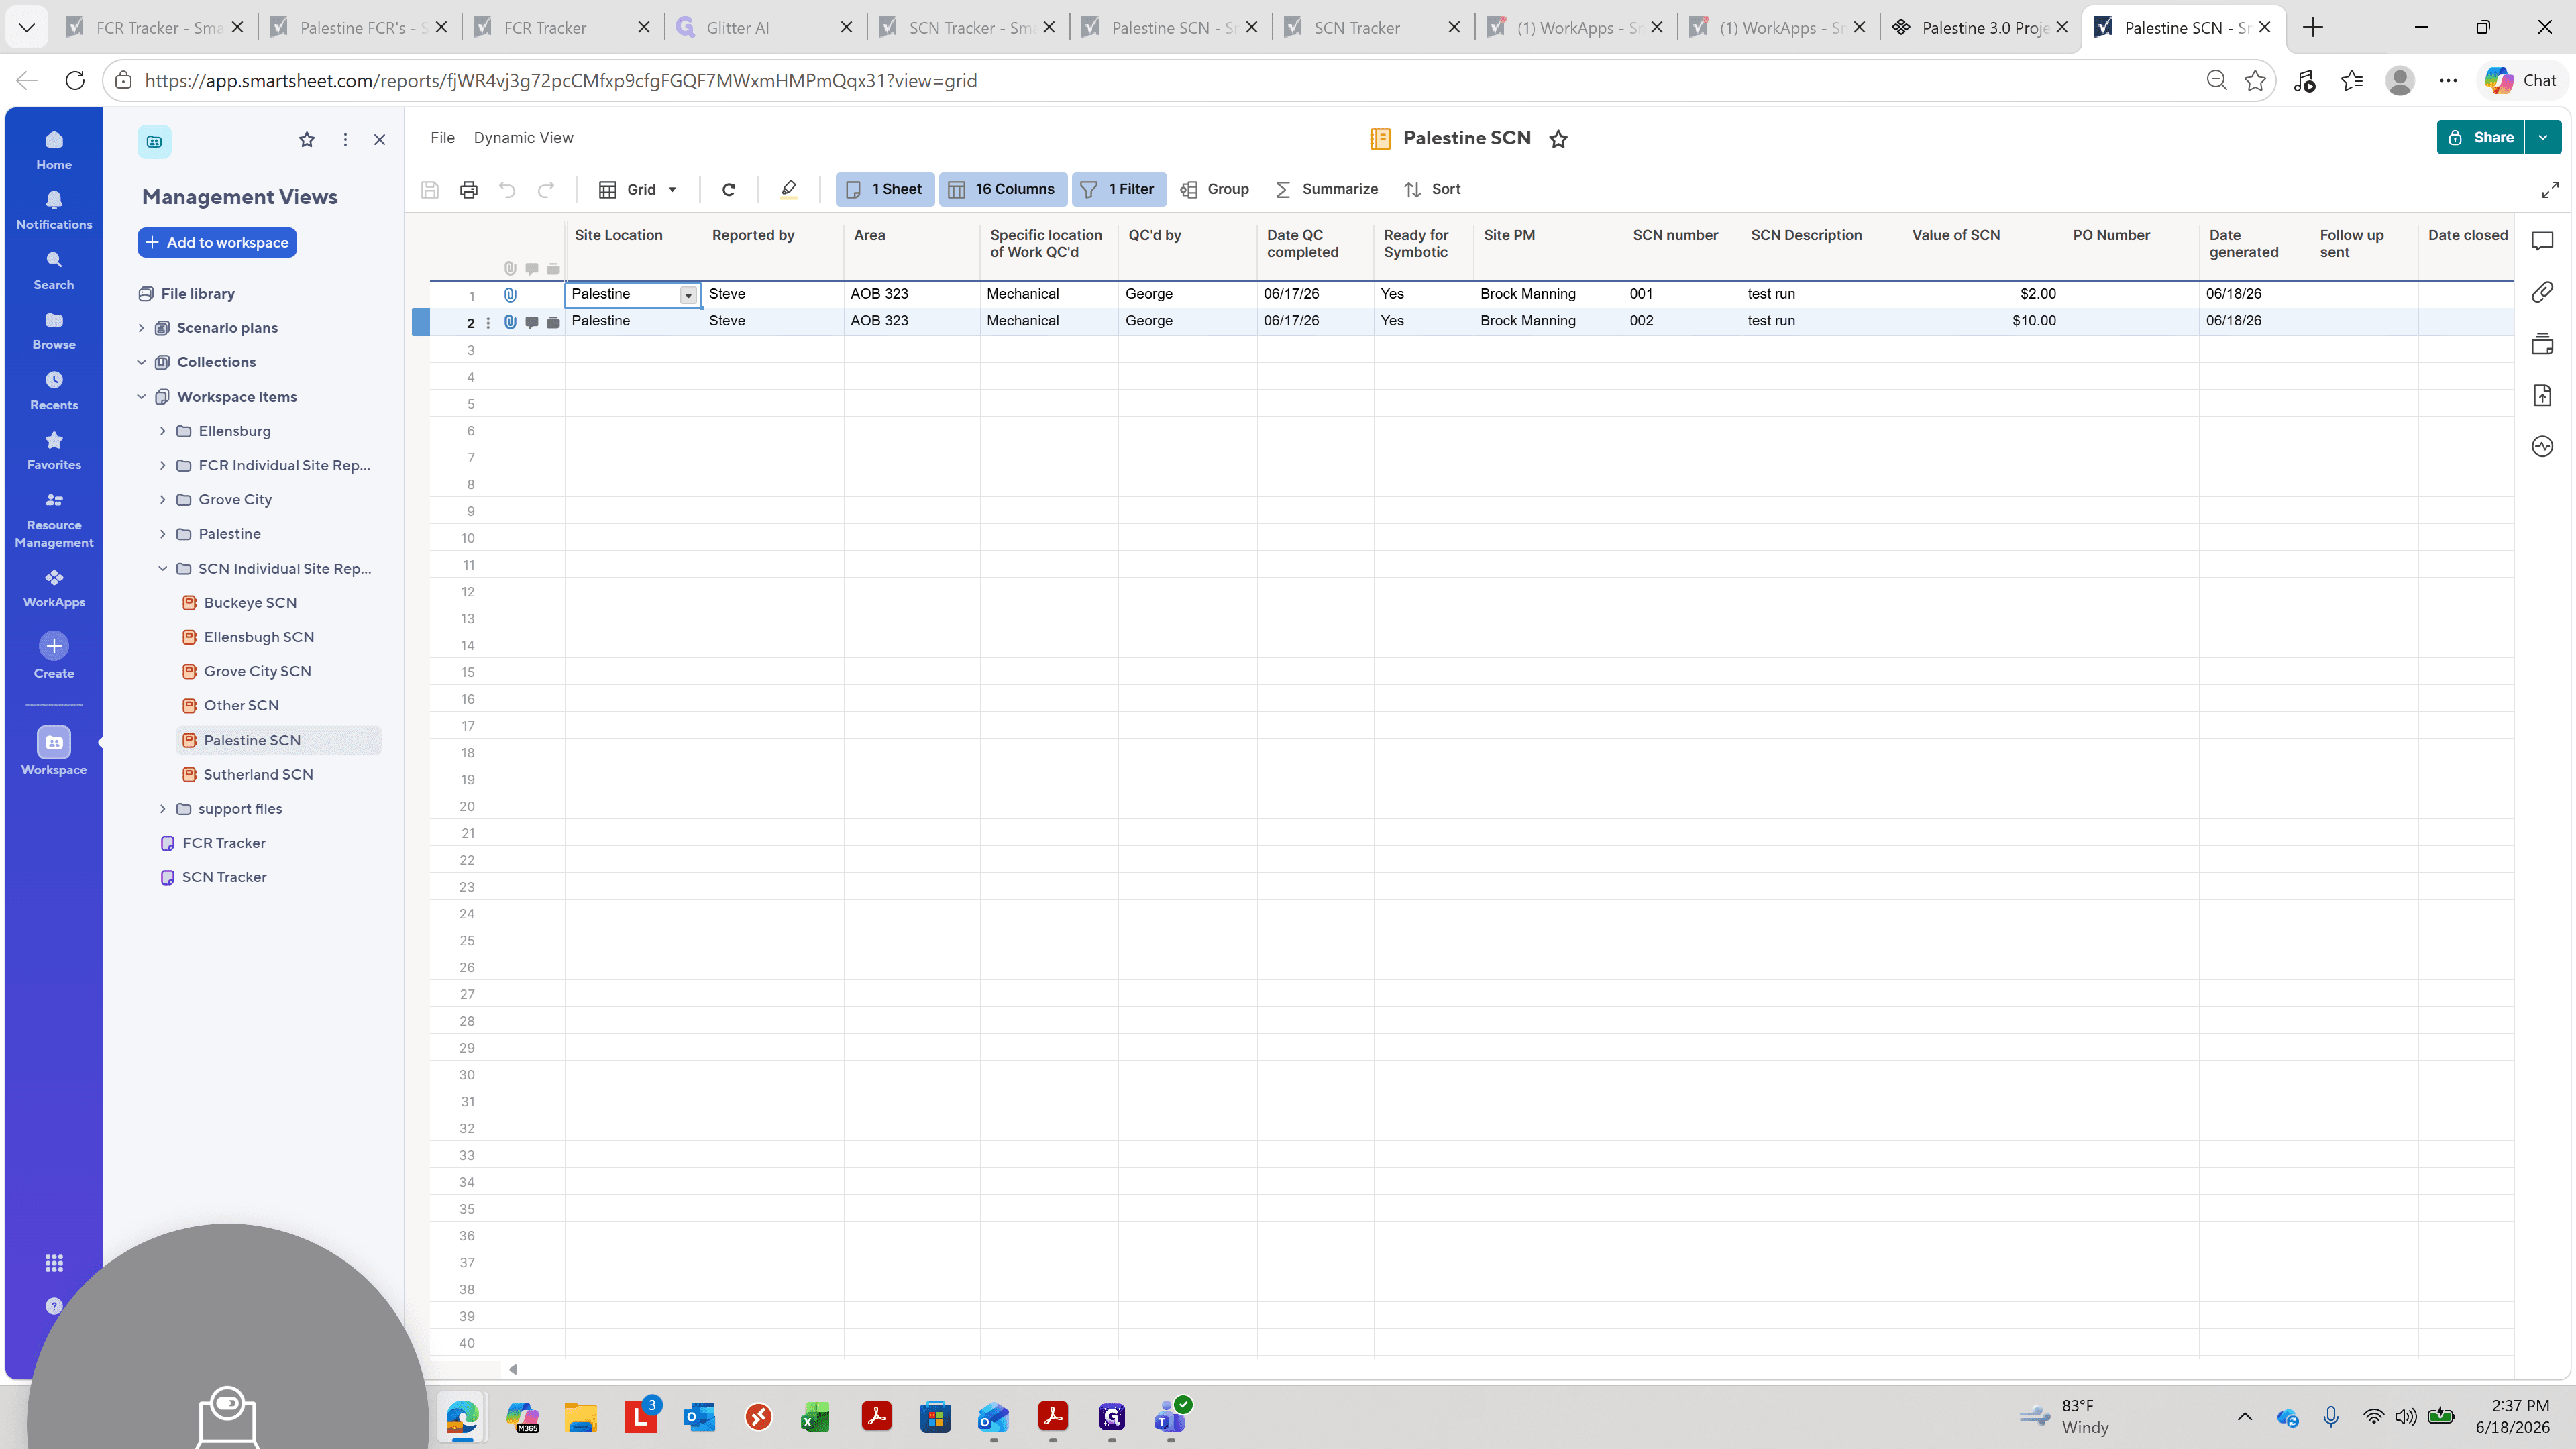Image resolution: width=2576 pixels, height=1449 pixels.
Task: Open the Browse folder icon
Action: tap(54, 330)
